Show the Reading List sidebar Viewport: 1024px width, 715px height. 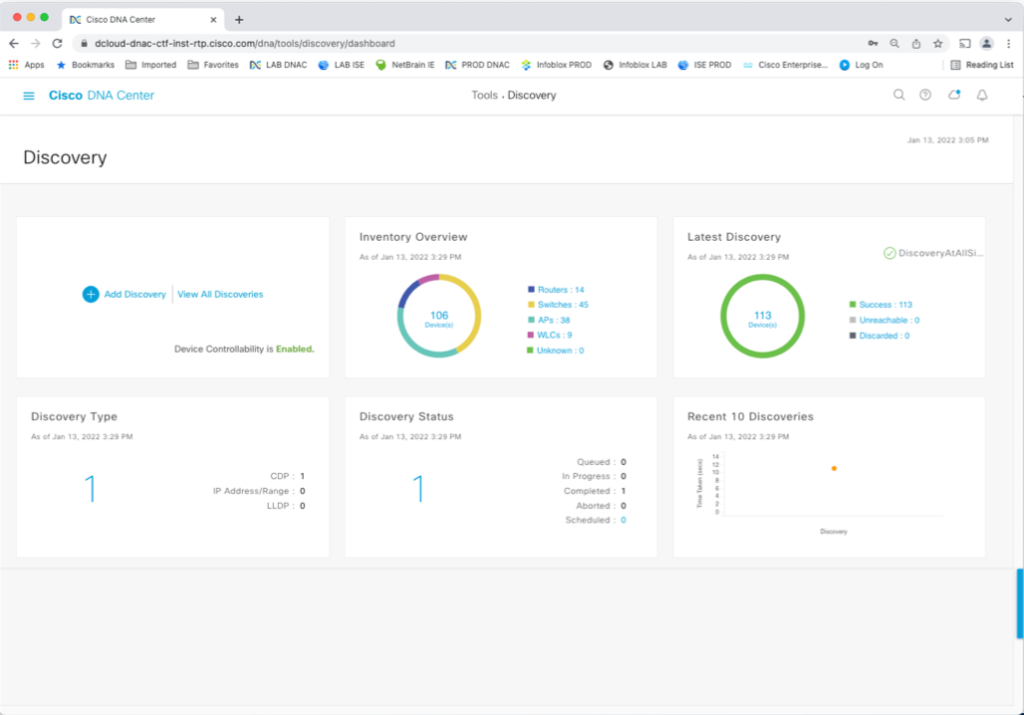point(984,64)
